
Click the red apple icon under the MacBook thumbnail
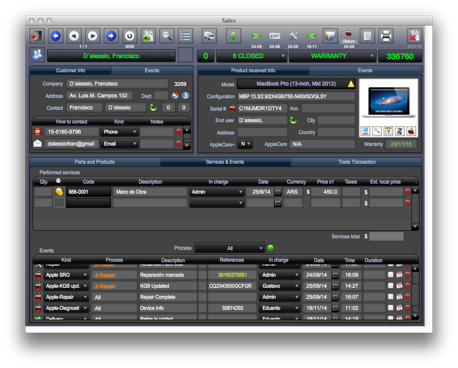411,131
